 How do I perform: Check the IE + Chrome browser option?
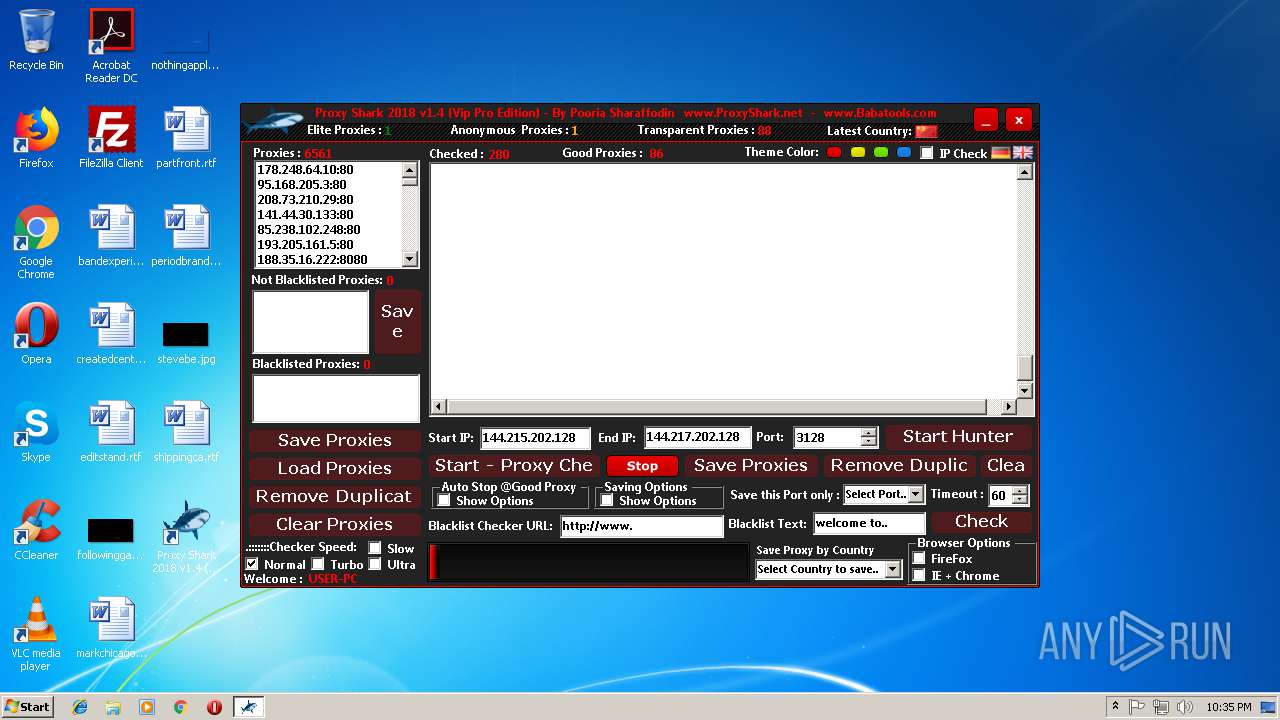(x=919, y=575)
